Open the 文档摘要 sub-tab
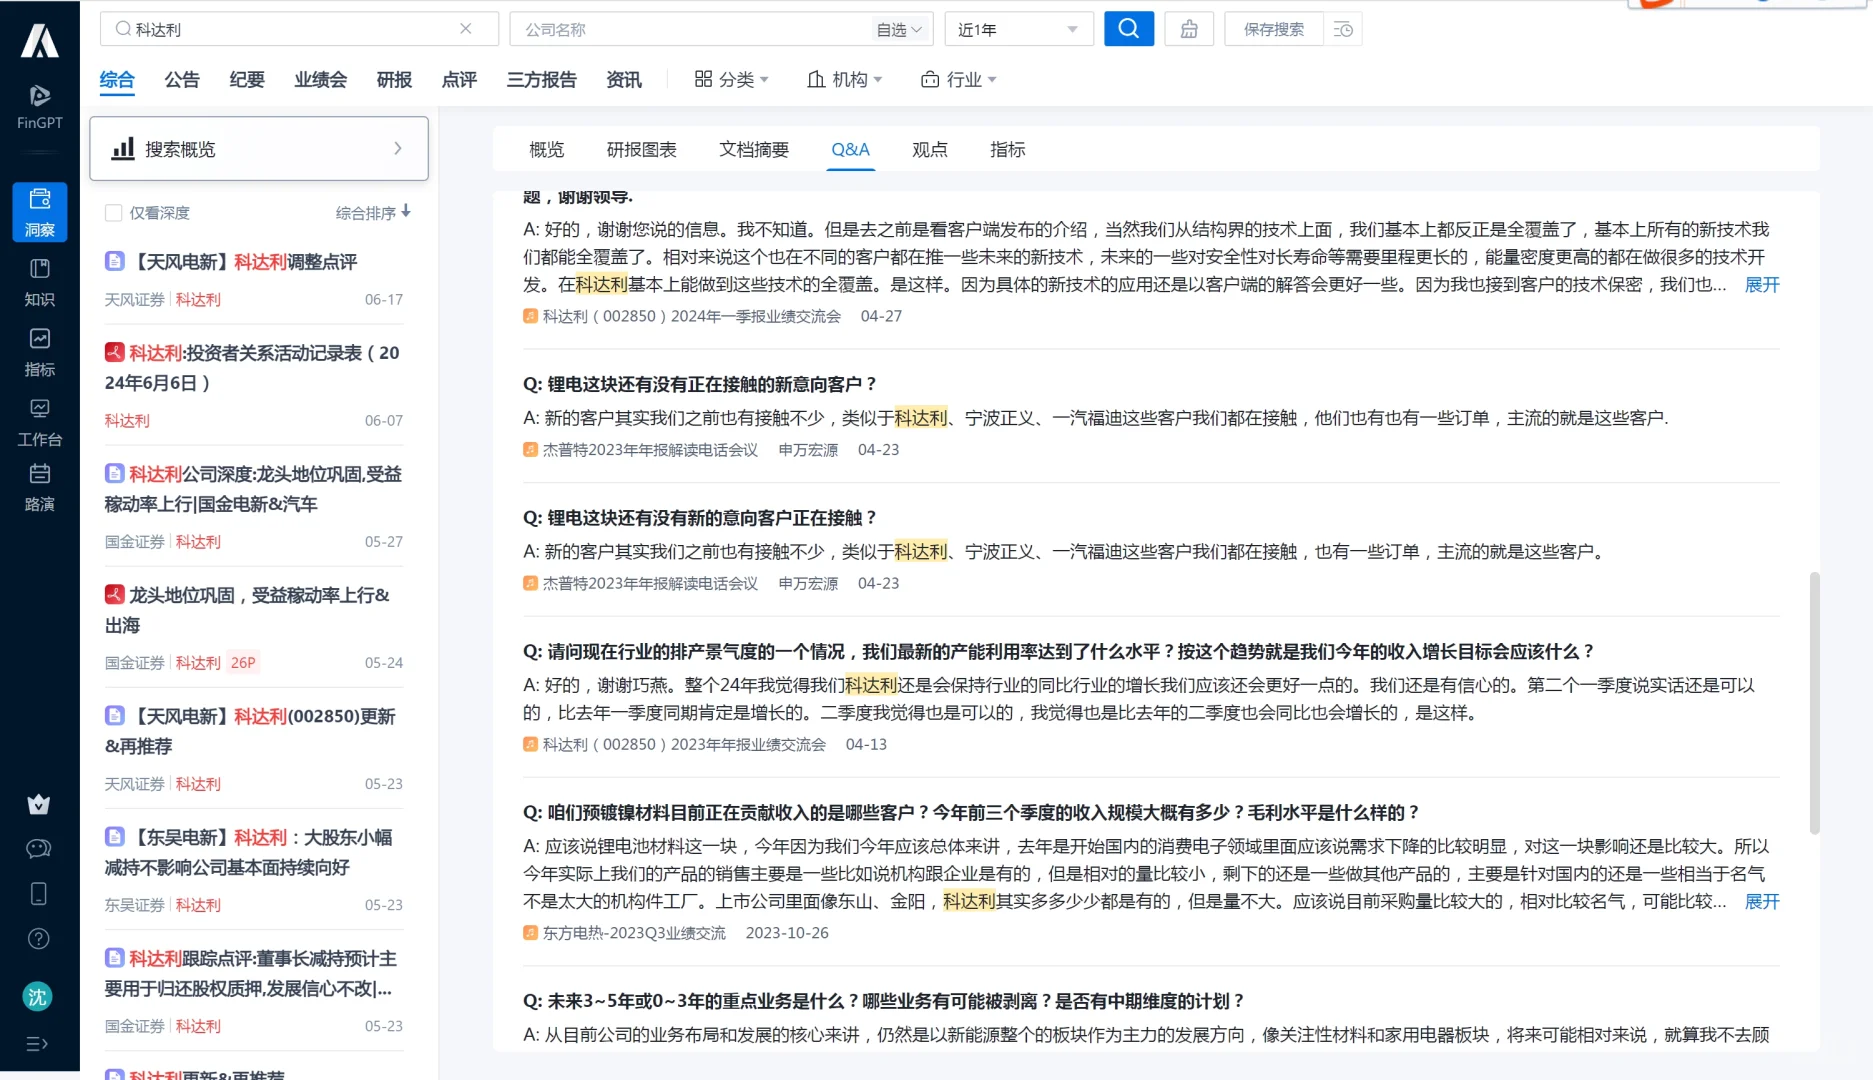Screen dimensions: 1873x1080 (755, 150)
